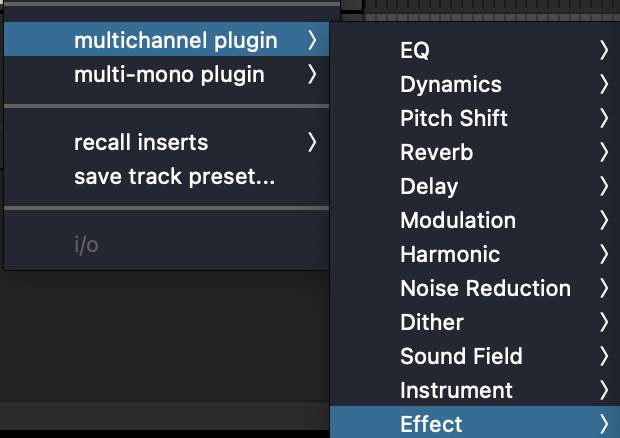The height and width of the screenshot is (438, 620).
Task: Open the highlighted Effect category
Action: coord(475,422)
